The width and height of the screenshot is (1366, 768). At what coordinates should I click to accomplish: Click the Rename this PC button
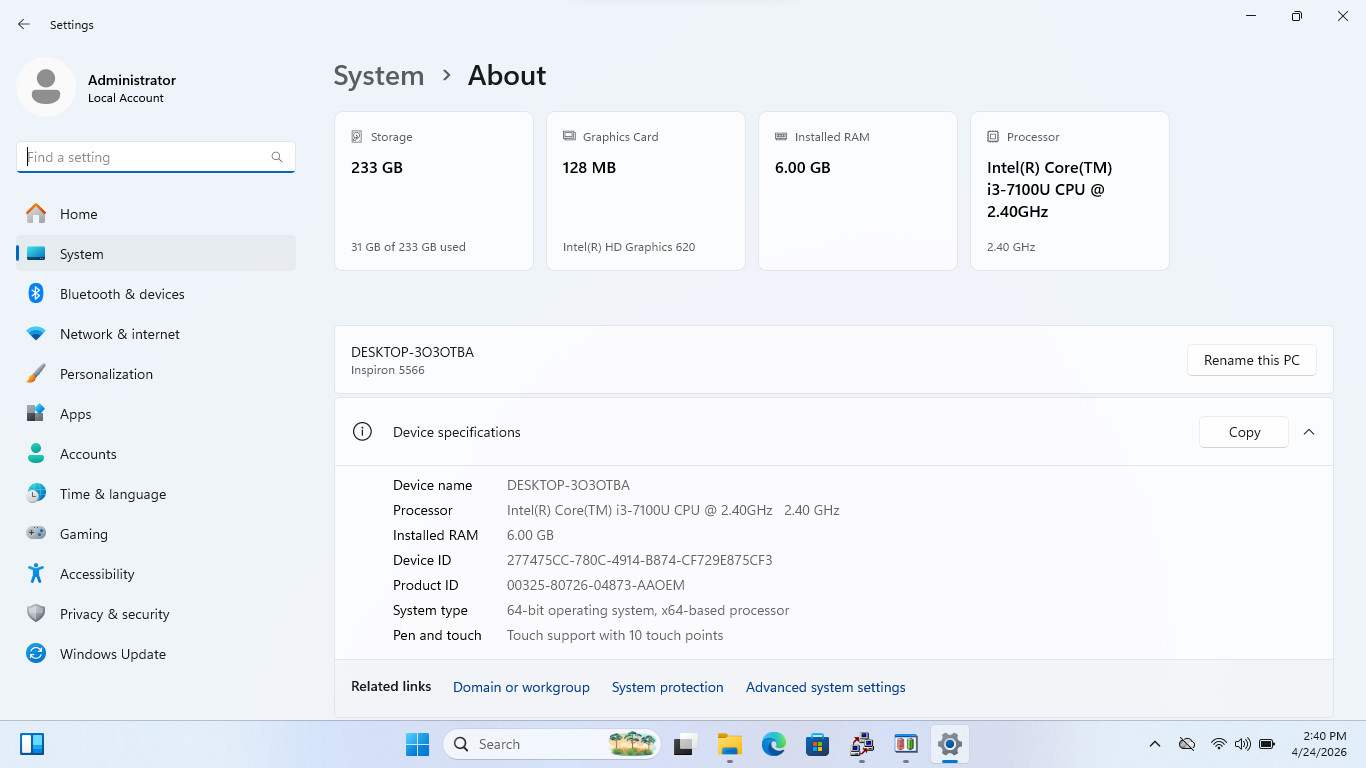click(1252, 360)
